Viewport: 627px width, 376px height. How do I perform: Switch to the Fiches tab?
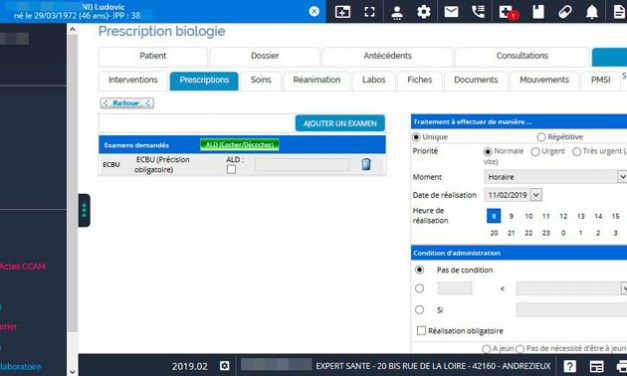coord(419,80)
